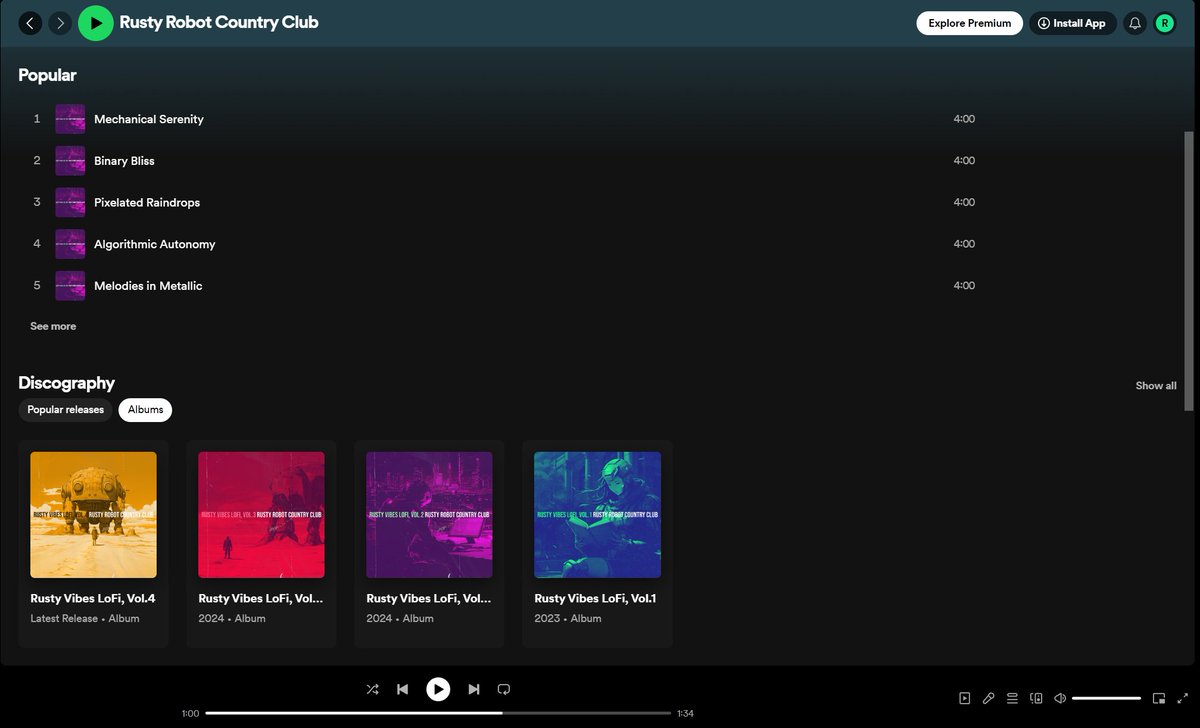Click track number 1 beside Mechanical Serenity
This screenshot has height=728, width=1200.
pos(37,119)
